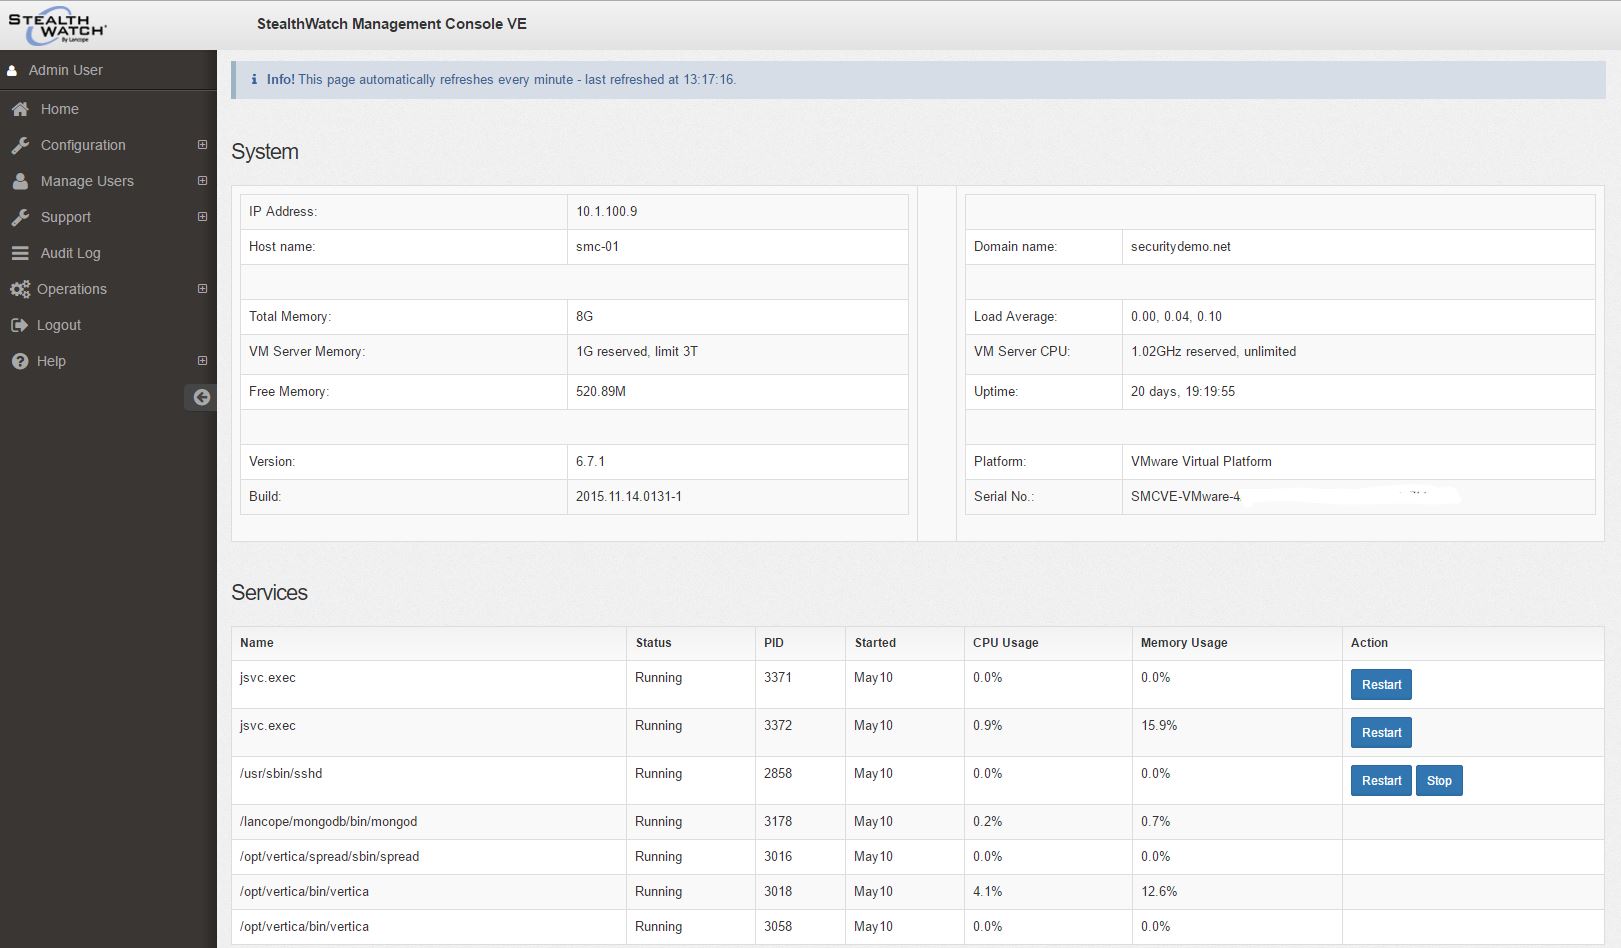Open the Operations menu item
This screenshot has width=1621, height=948.
[x=72, y=289]
